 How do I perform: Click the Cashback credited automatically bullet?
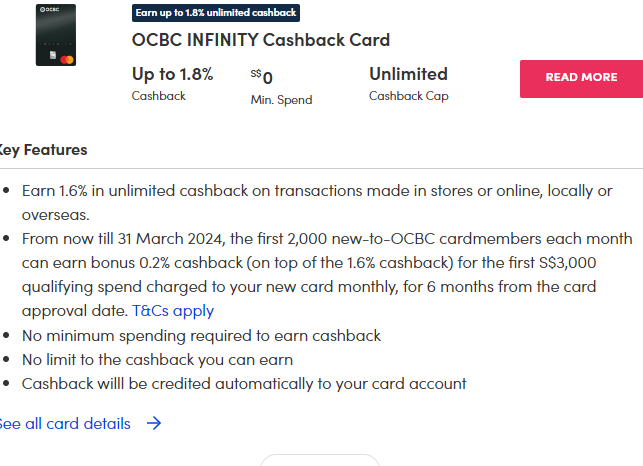coord(244,384)
